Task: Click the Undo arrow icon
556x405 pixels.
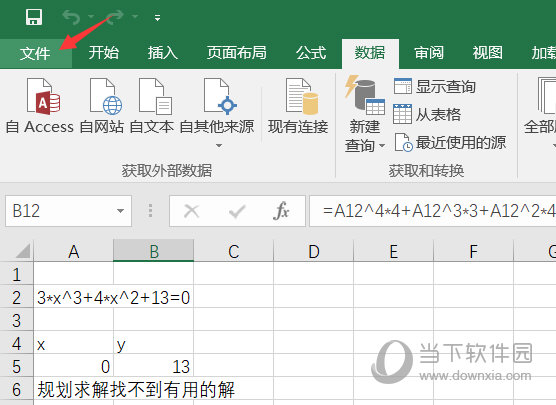Action: pyautogui.click(x=71, y=17)
